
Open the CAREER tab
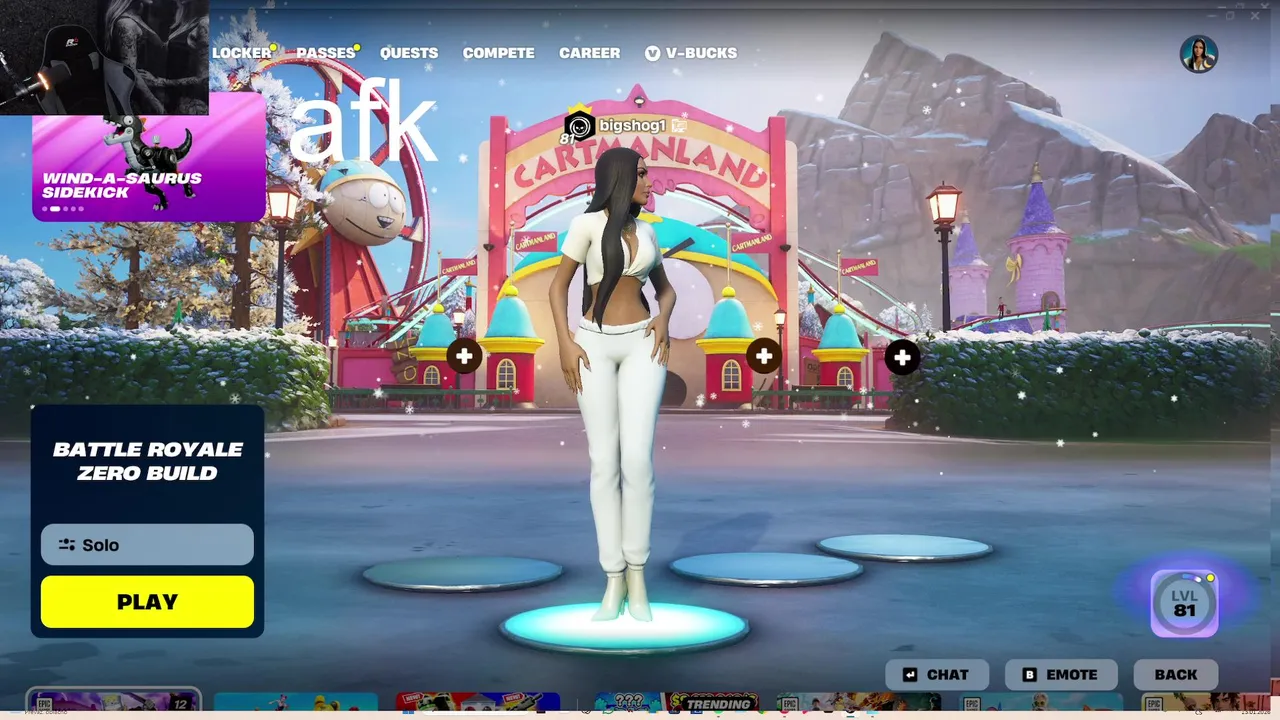pyautogui.click(x=589, y=53)
